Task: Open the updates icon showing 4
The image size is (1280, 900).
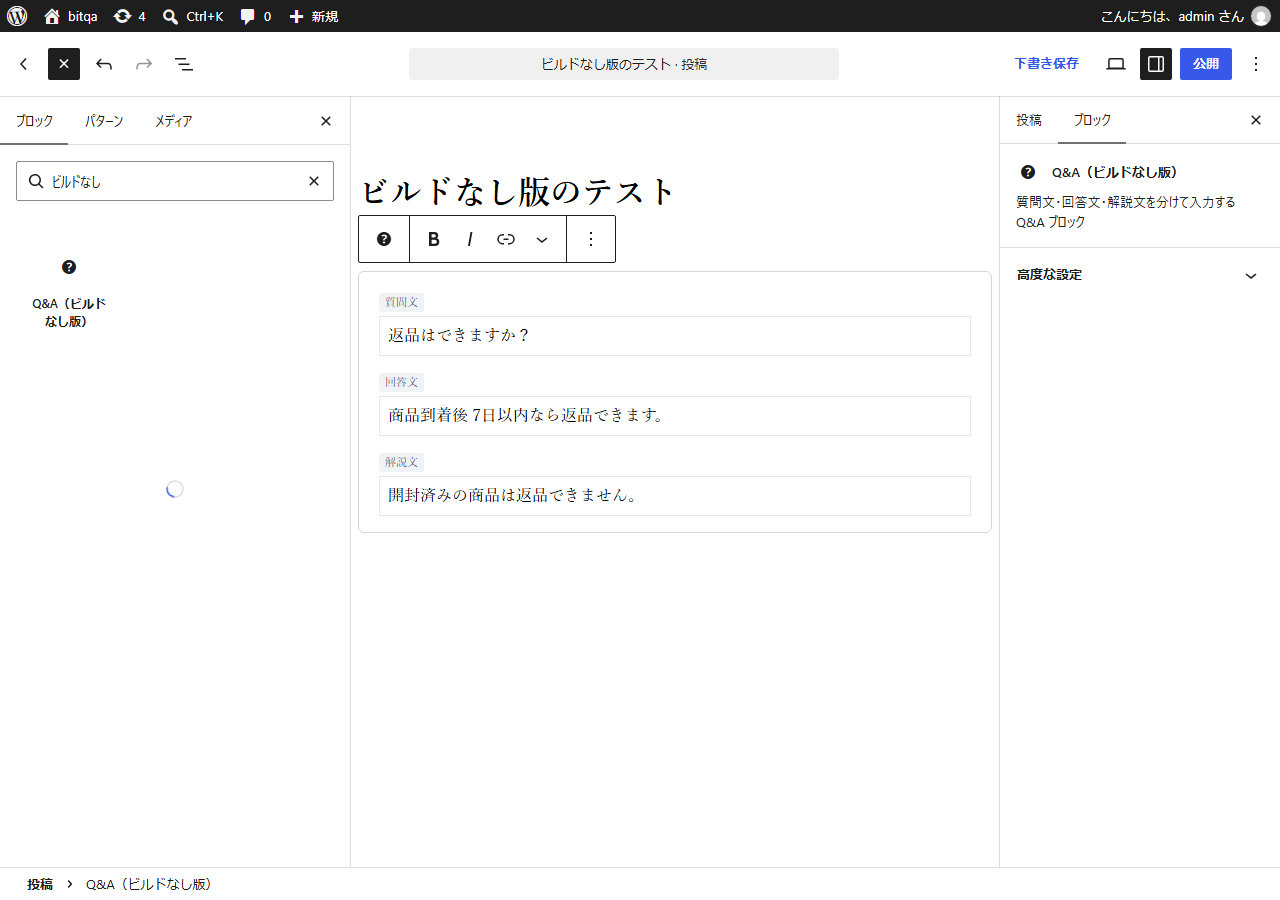Action: point(130,16)
